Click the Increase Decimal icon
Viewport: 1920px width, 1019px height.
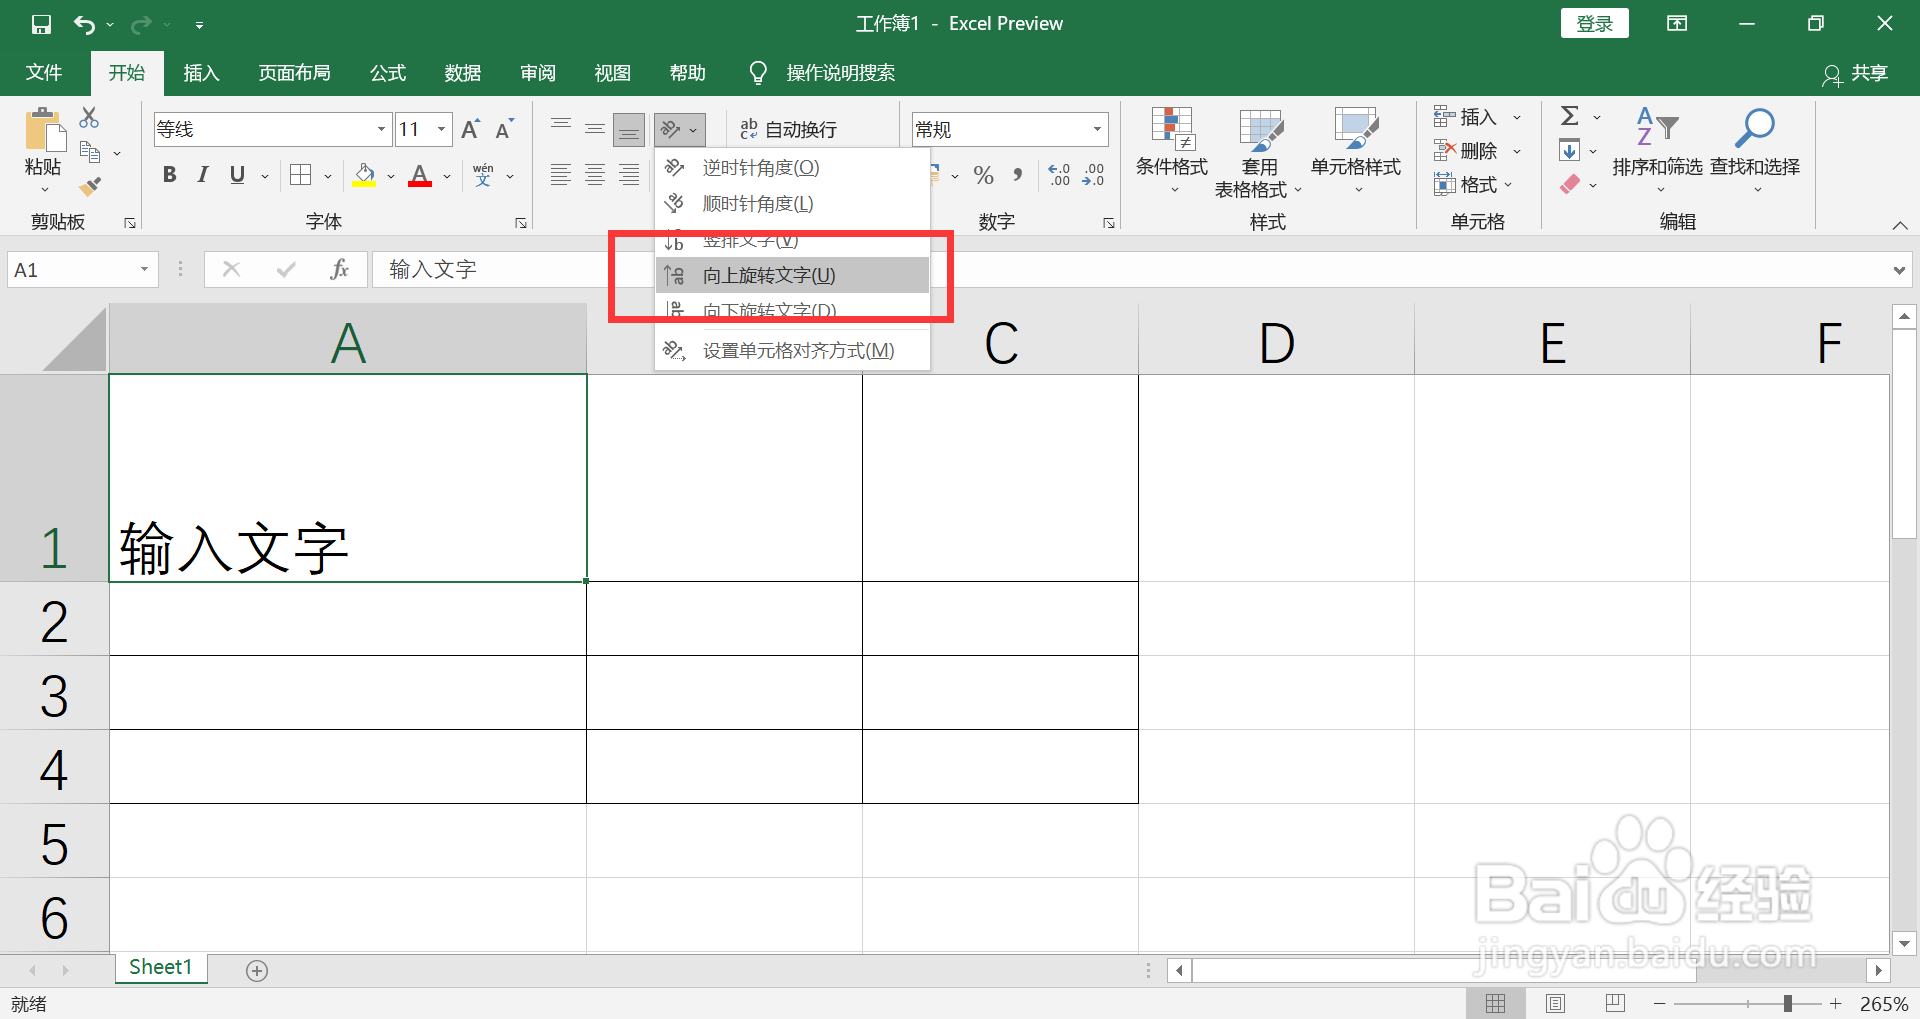1059,175
